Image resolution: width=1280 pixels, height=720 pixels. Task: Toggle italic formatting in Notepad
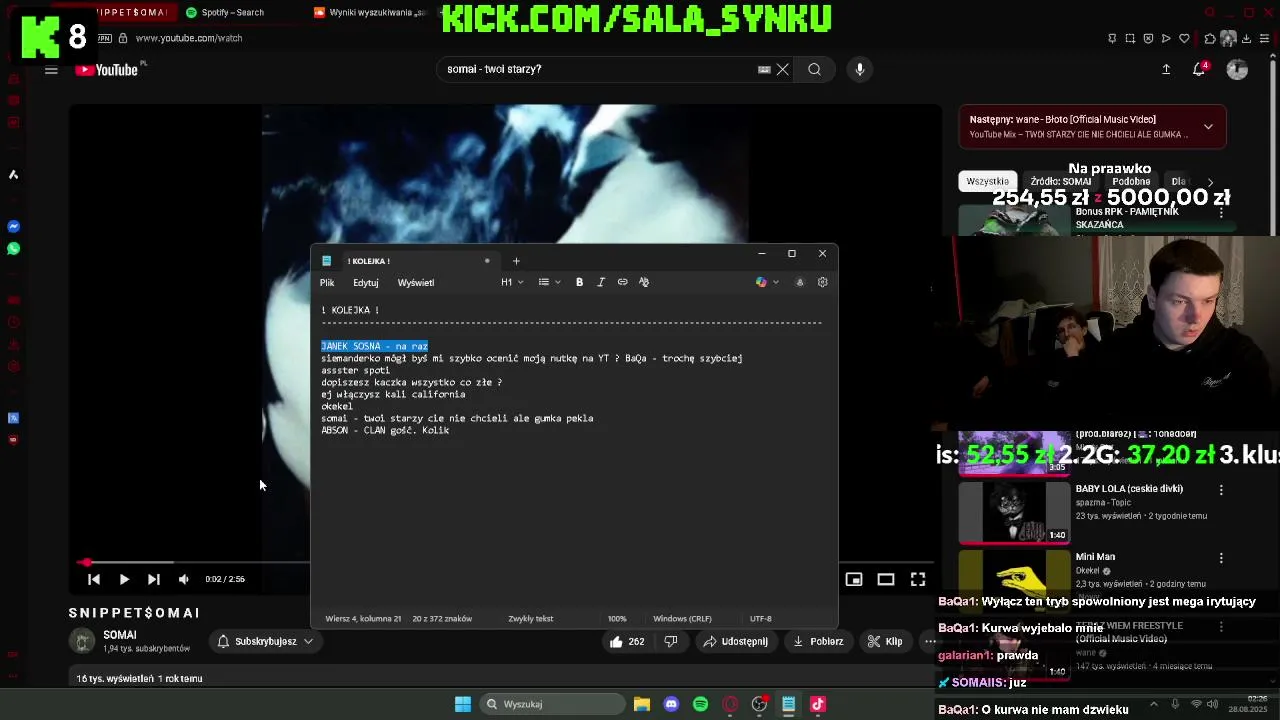[x=601, y=283]
